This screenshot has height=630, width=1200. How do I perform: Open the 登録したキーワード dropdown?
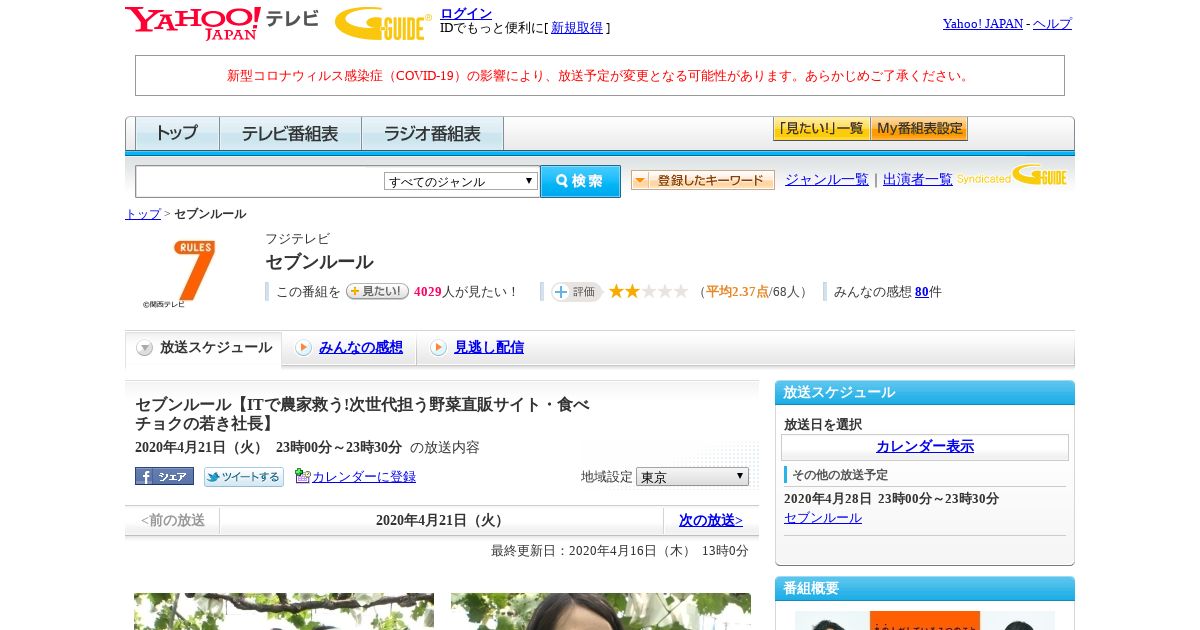click(x=702, y=180)
